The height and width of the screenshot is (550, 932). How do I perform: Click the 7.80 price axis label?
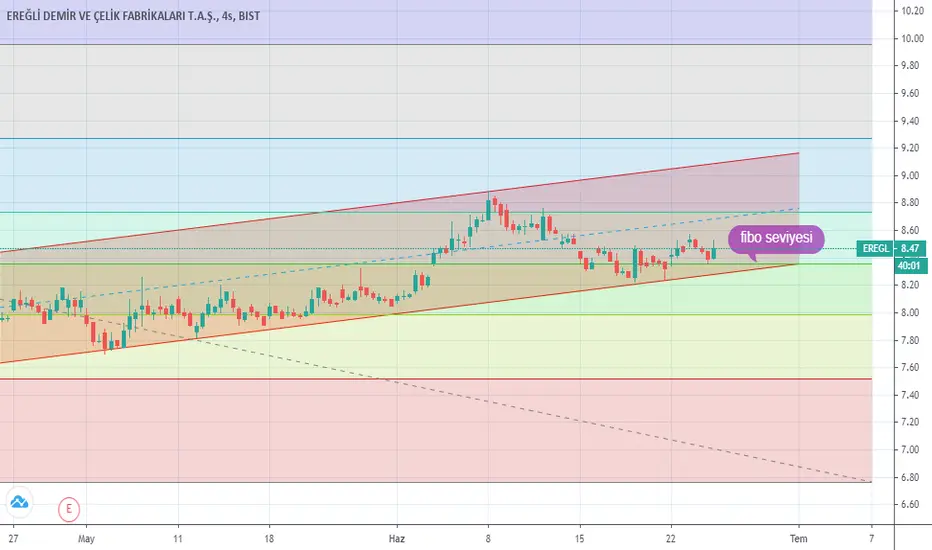point(911,340)
